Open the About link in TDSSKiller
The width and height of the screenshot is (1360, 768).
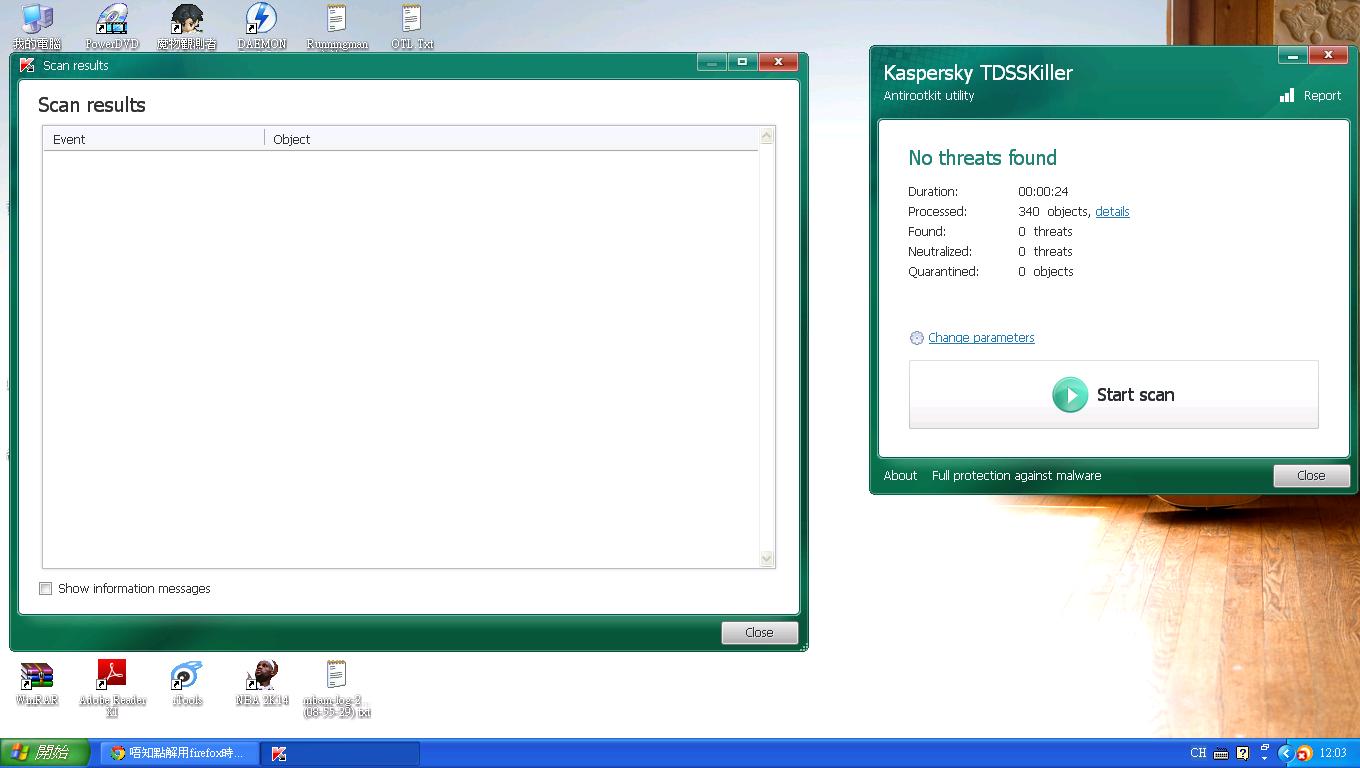[x=900, y=476]
